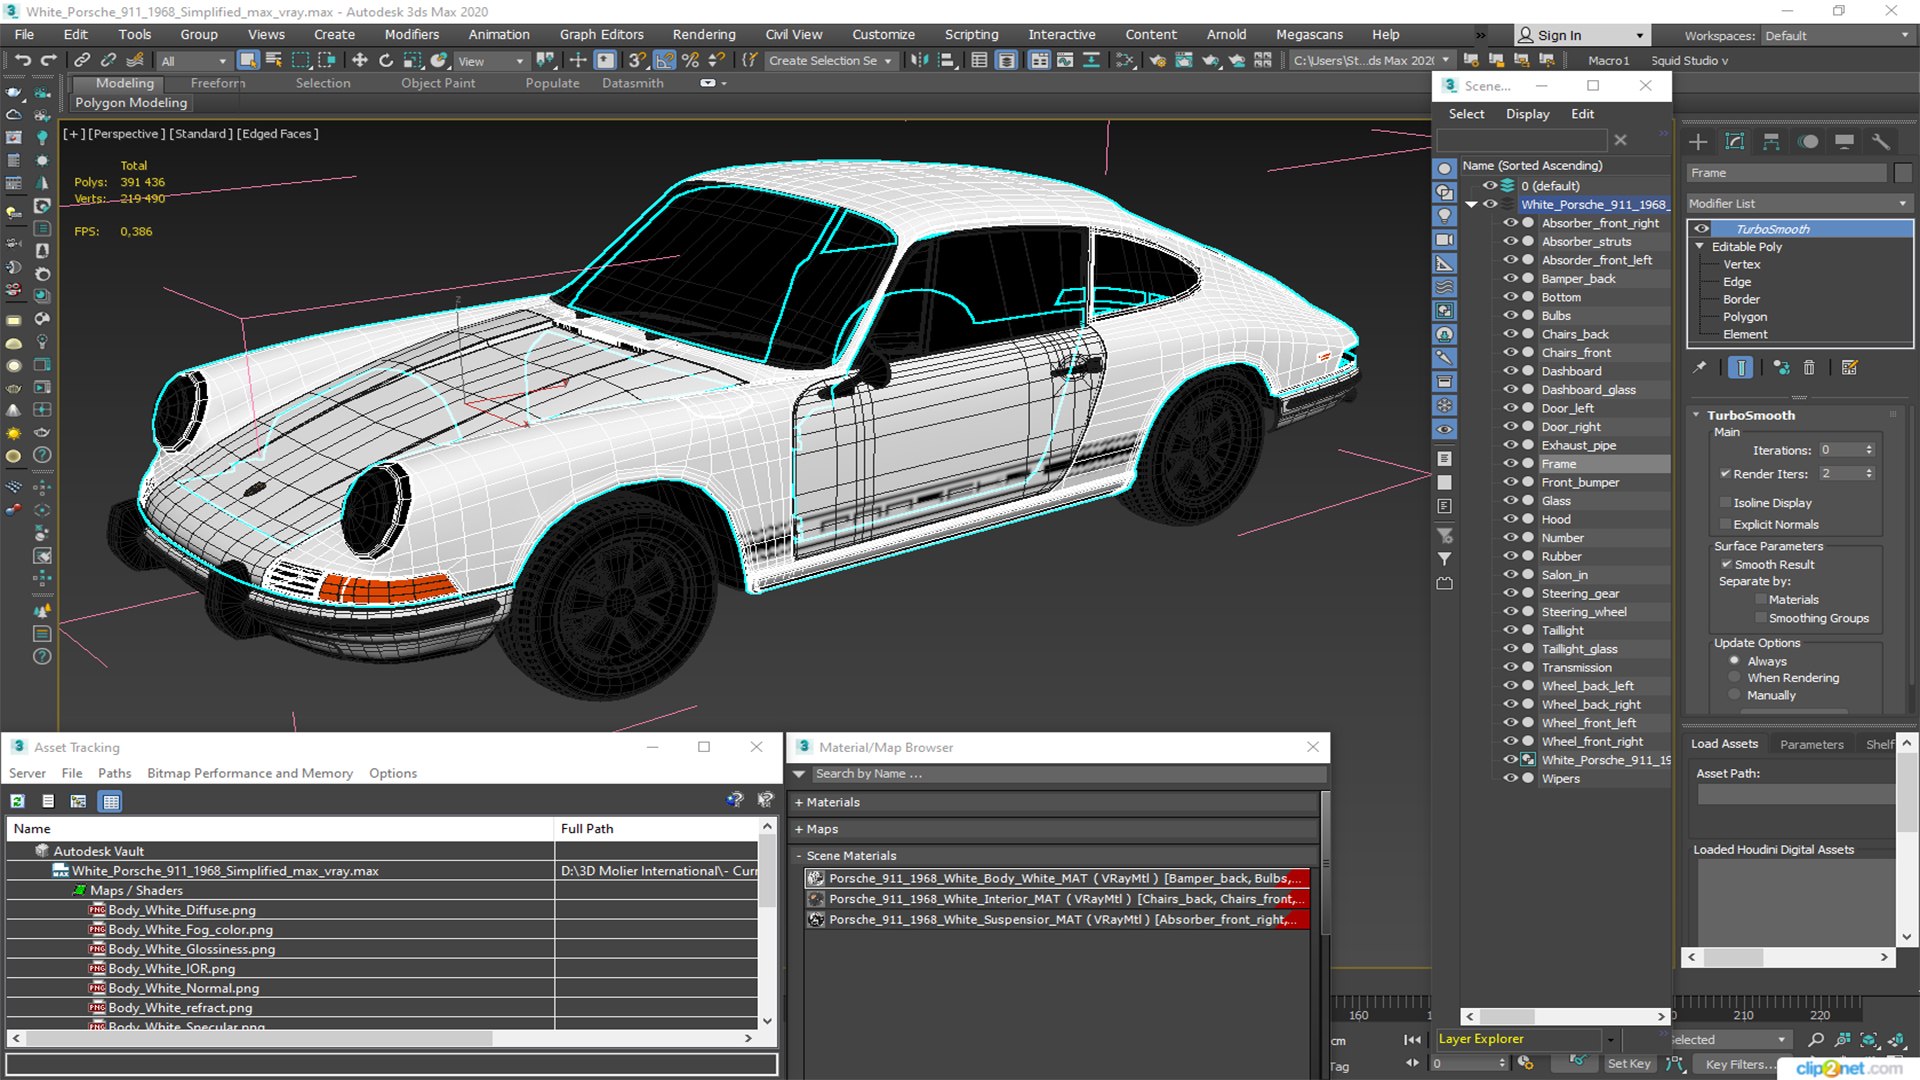The image size is (1920, 1080).
Task: Click the Pin Stack icon
Action: [1700, 368]
